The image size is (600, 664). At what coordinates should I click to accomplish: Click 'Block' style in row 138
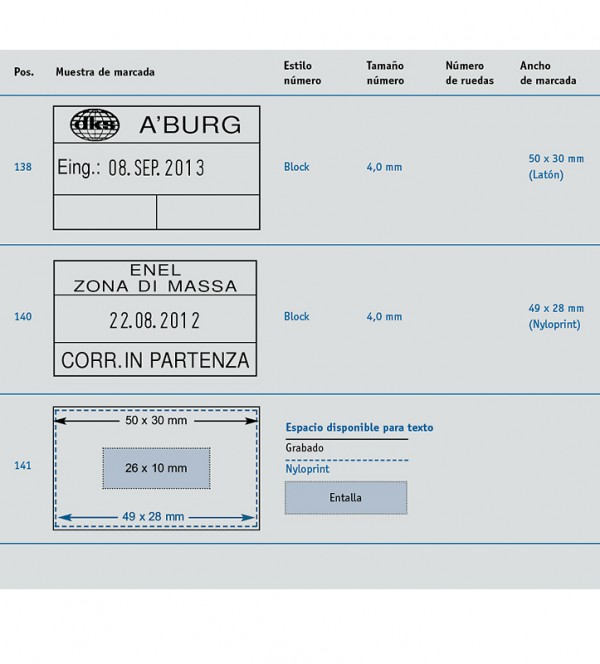pyautogui.click(x=296, y=167)
